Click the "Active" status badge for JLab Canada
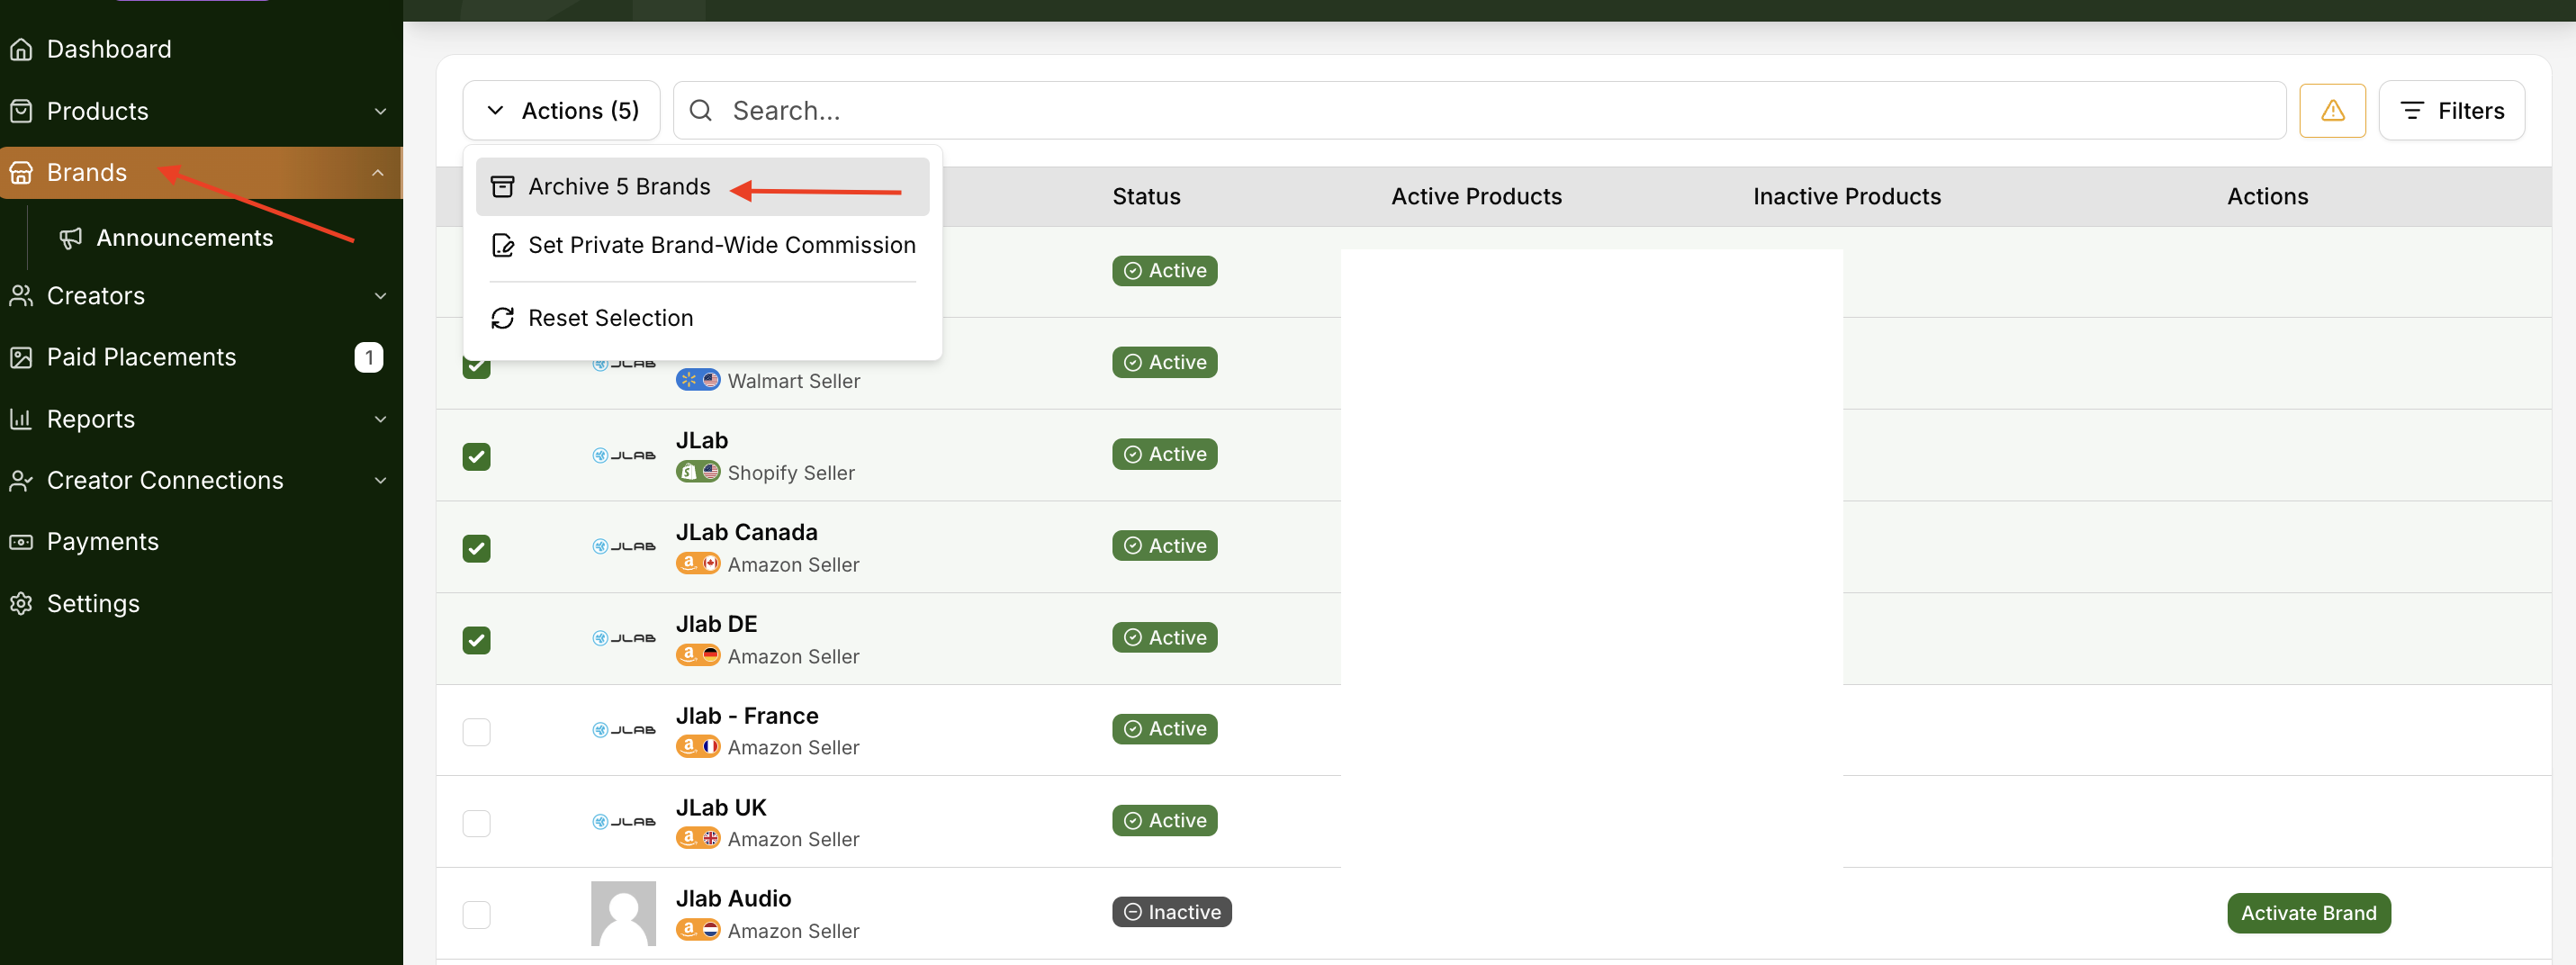 click(1164, 546)
